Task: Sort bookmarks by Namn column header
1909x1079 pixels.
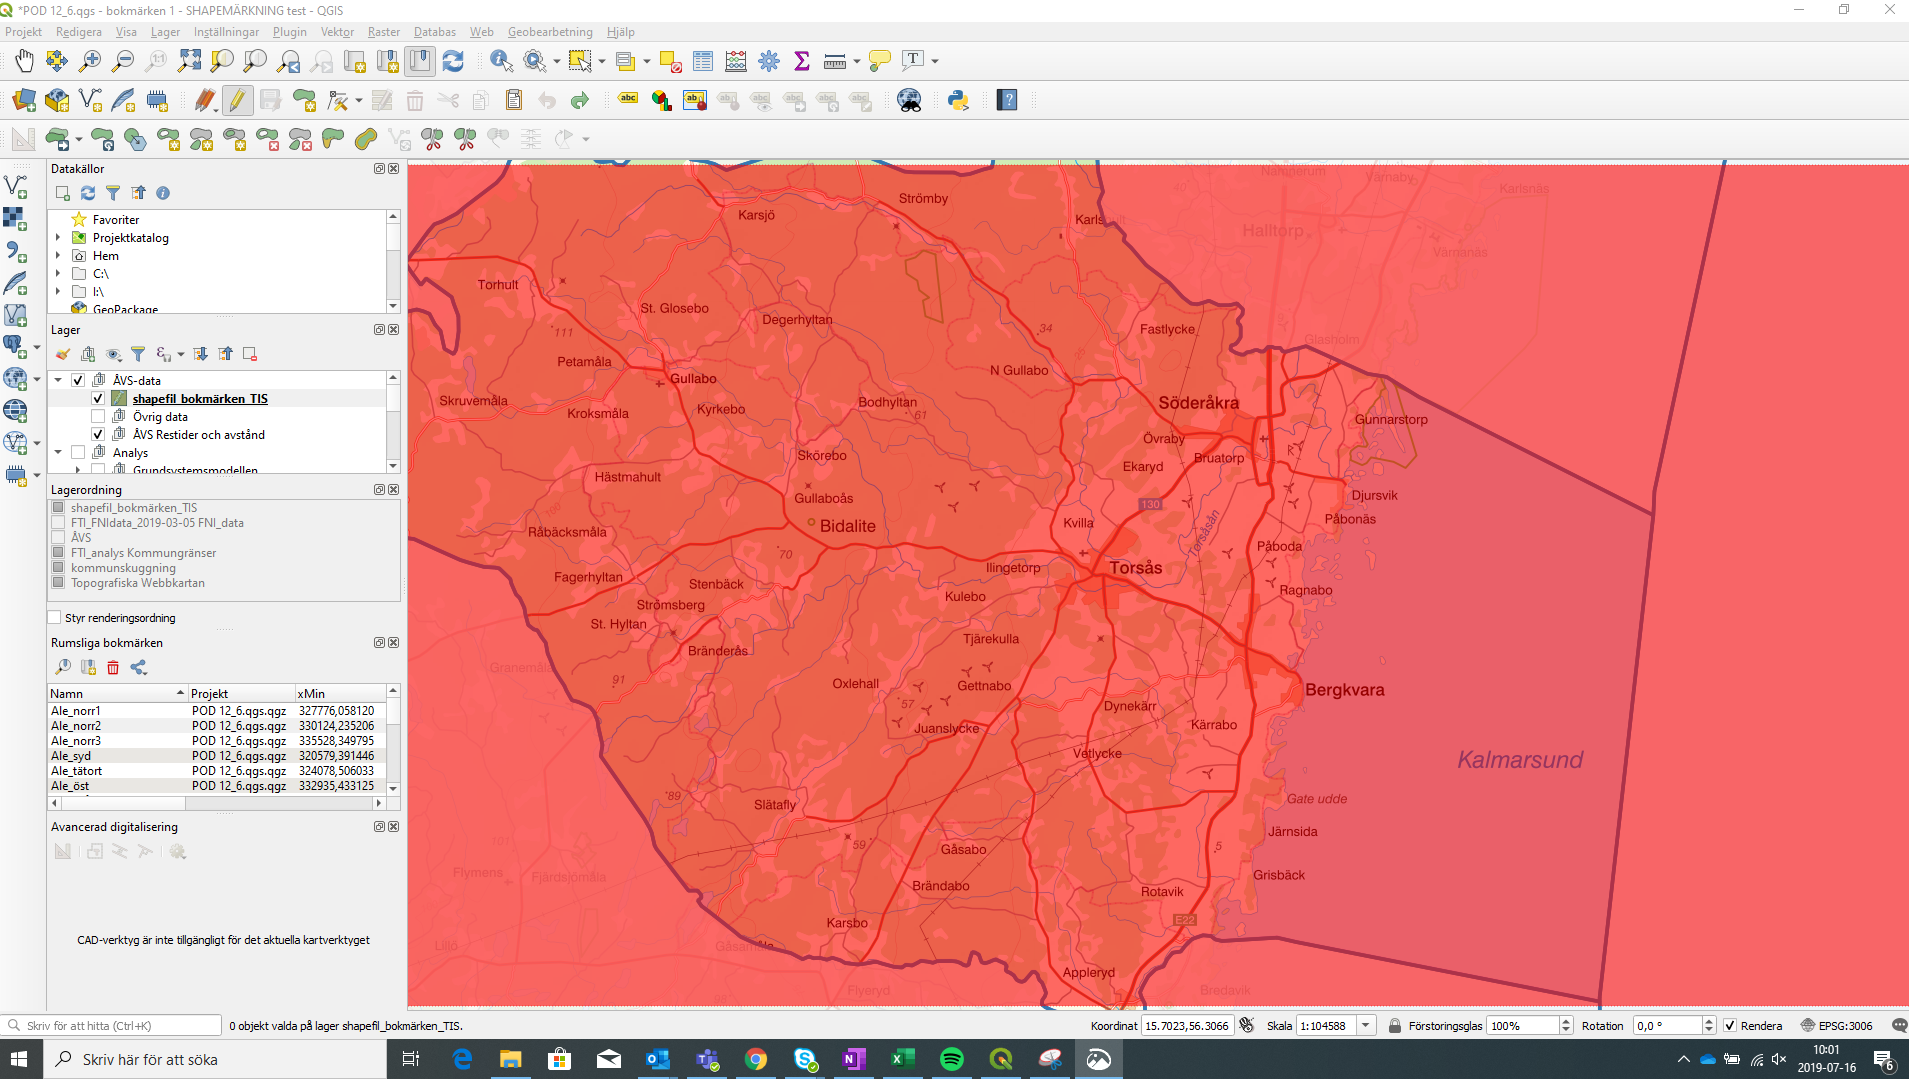Action: tap(117, 693)
